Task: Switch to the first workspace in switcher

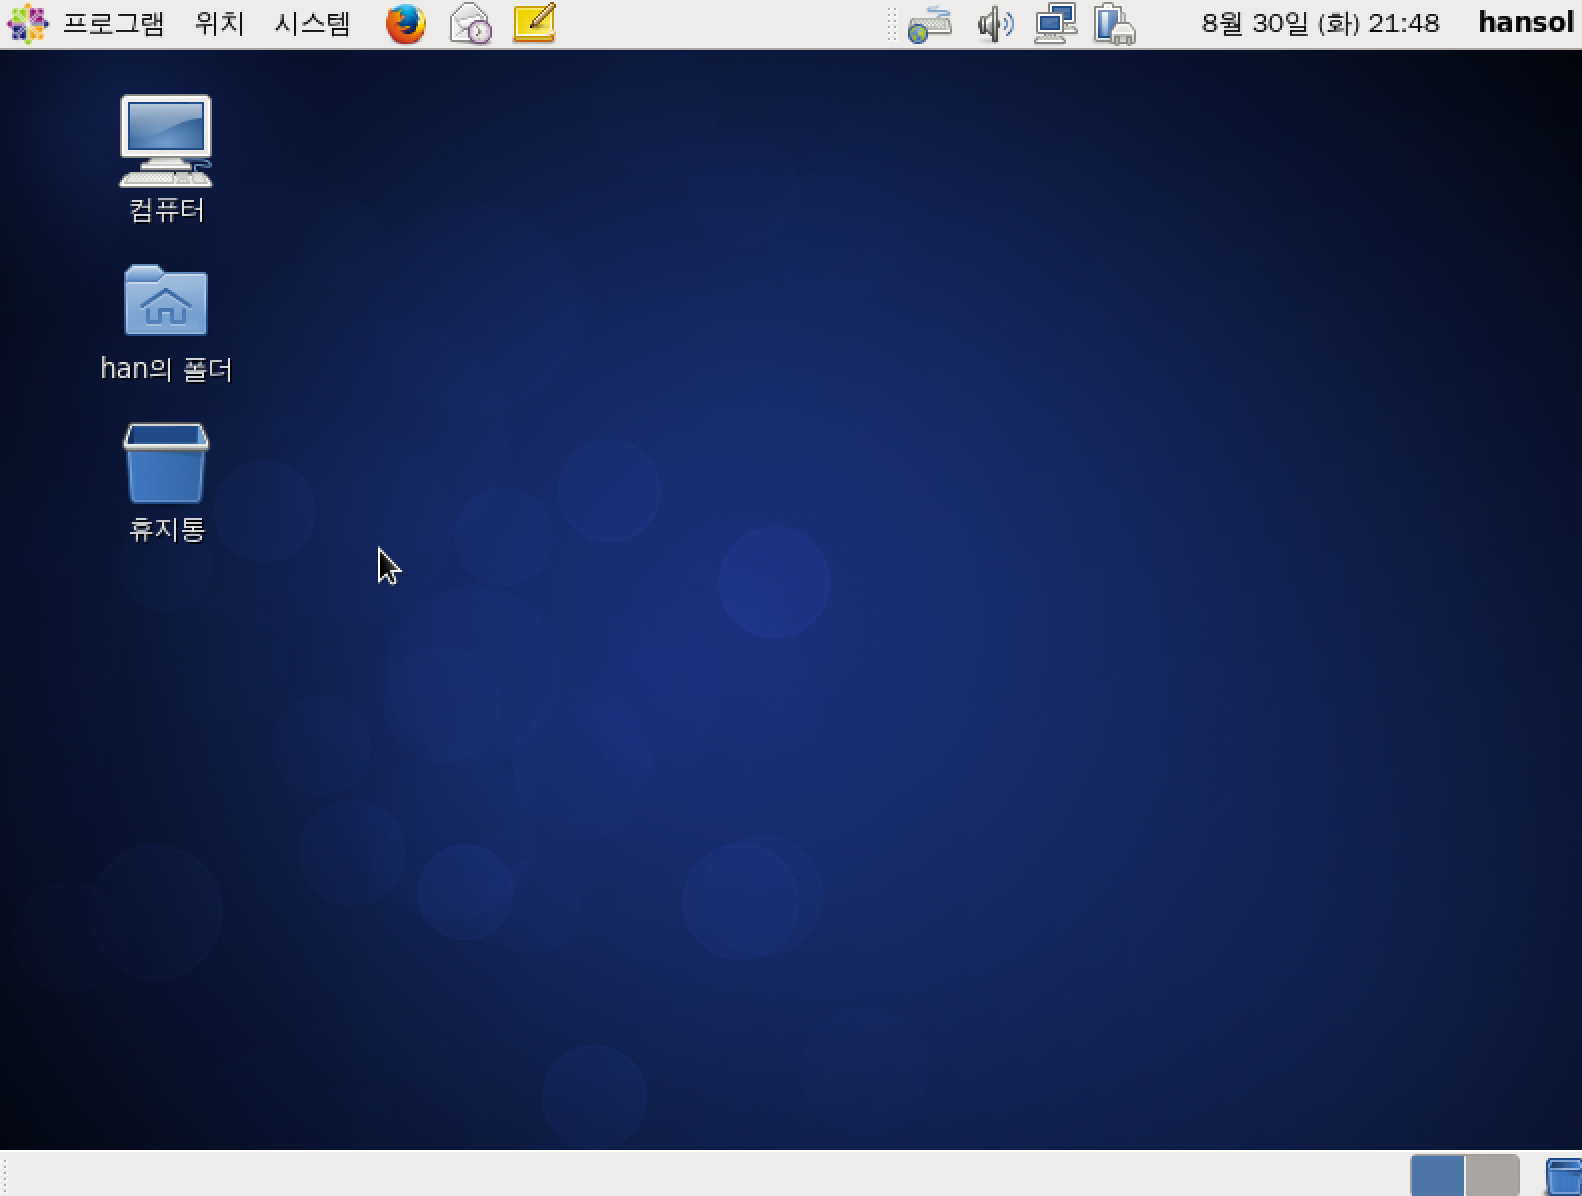Action: 1437,1176
